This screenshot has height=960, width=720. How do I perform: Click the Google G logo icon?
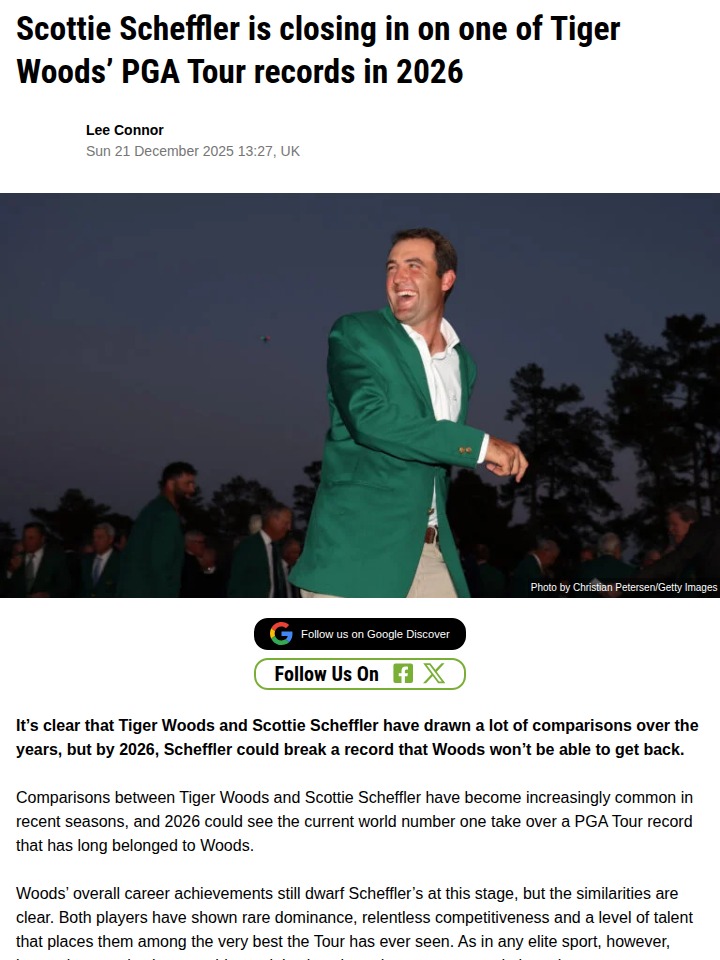click(281, 634)
